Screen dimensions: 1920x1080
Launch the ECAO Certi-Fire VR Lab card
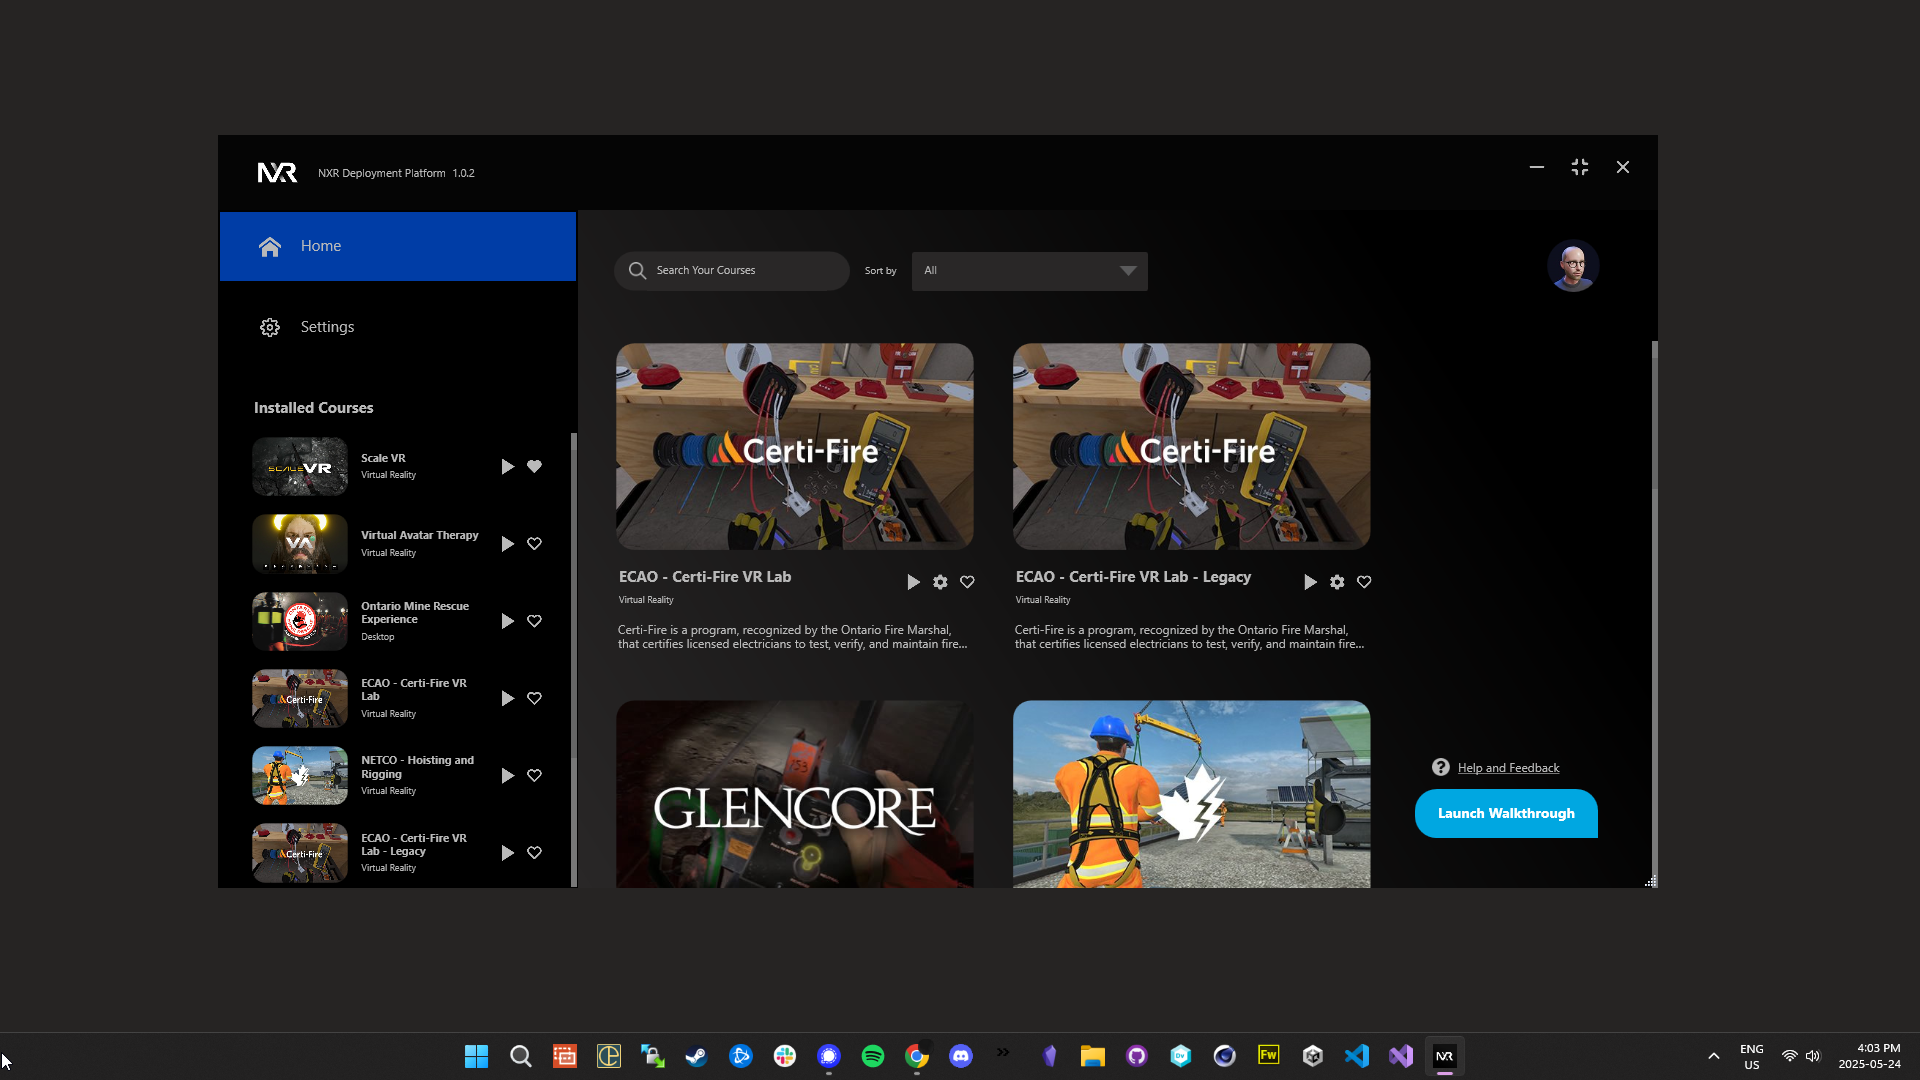coord(912,582)
